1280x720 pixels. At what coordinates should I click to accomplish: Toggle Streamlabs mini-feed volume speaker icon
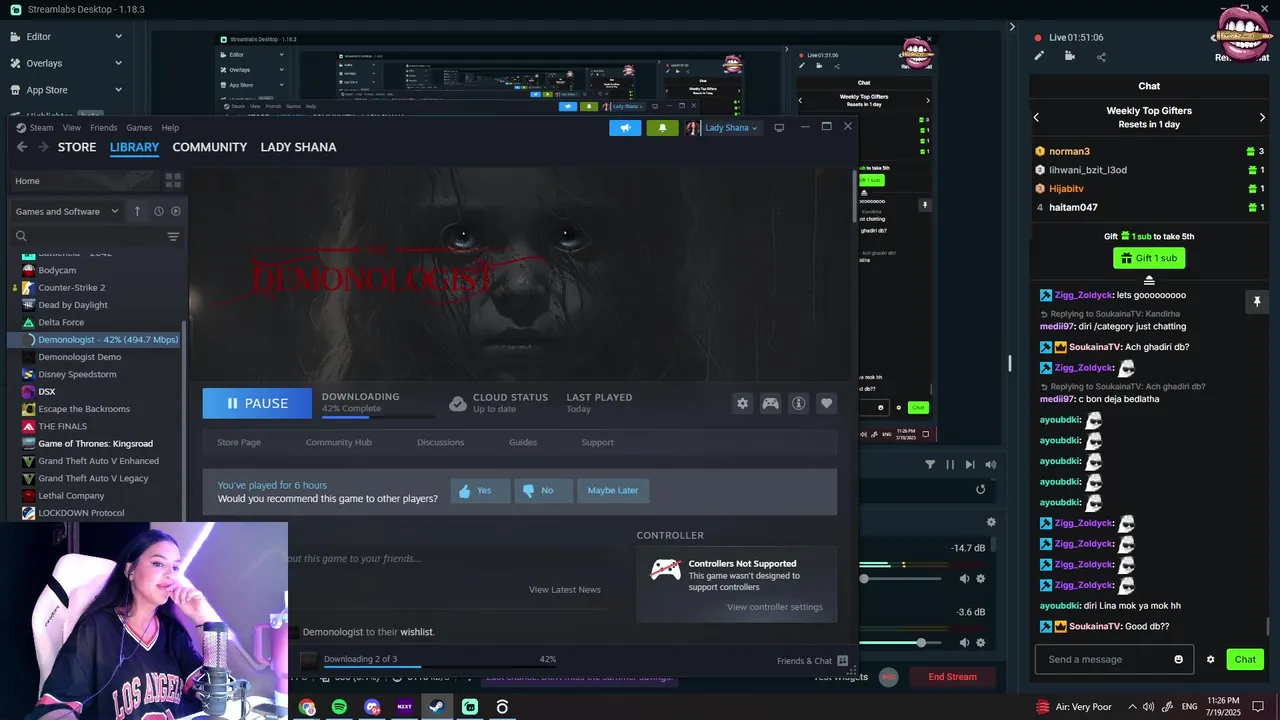[x=990, y=465]
